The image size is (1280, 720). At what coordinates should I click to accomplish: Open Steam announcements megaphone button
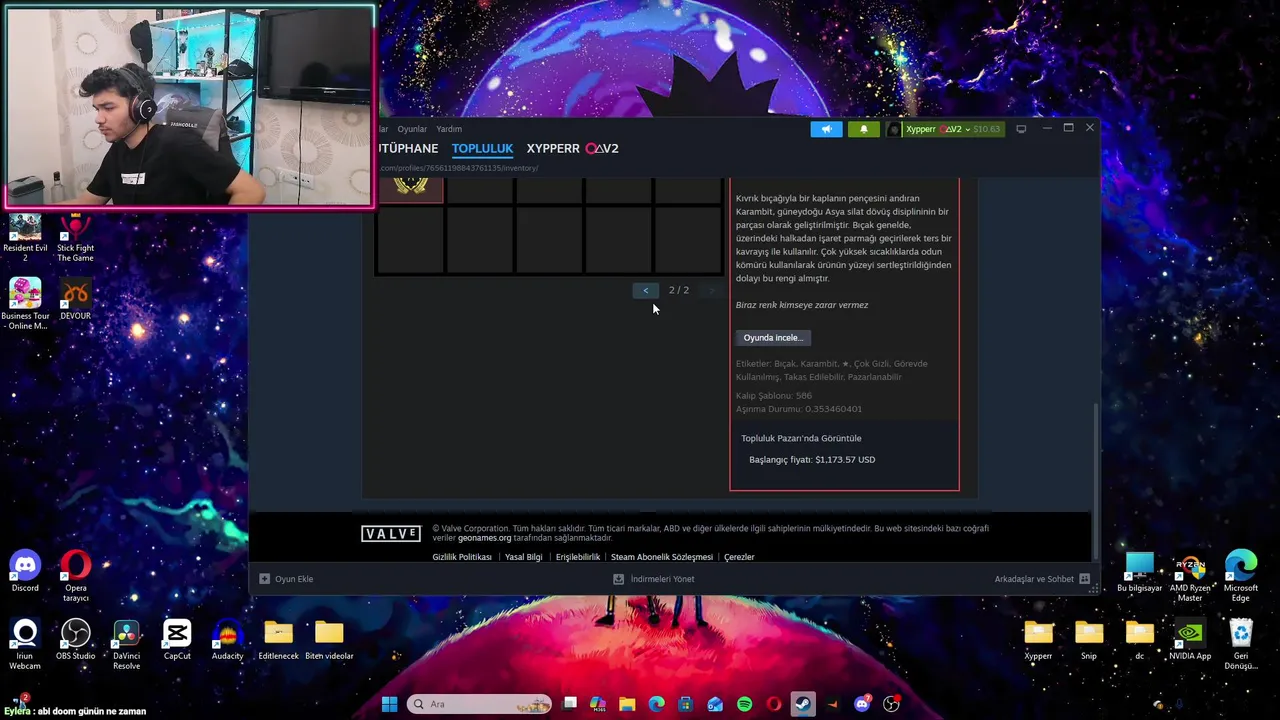[x=826, y=129]
